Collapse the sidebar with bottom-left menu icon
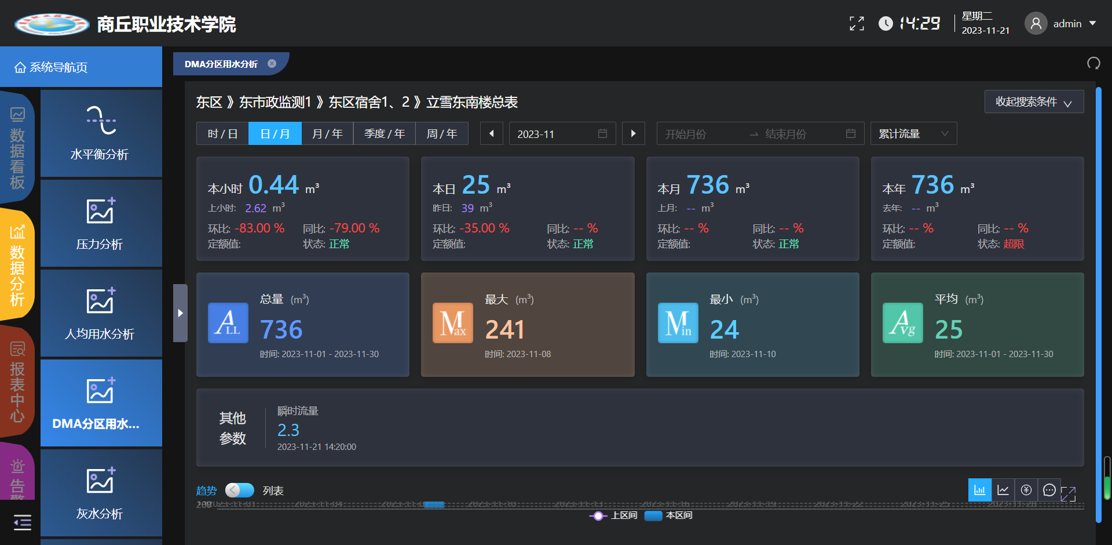 pos(22,522)
